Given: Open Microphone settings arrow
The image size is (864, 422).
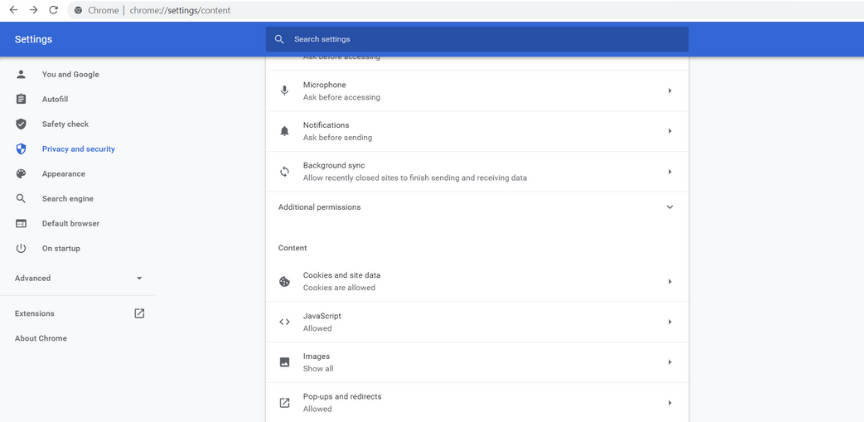Looking at the screenshot, I should point(669,91).
